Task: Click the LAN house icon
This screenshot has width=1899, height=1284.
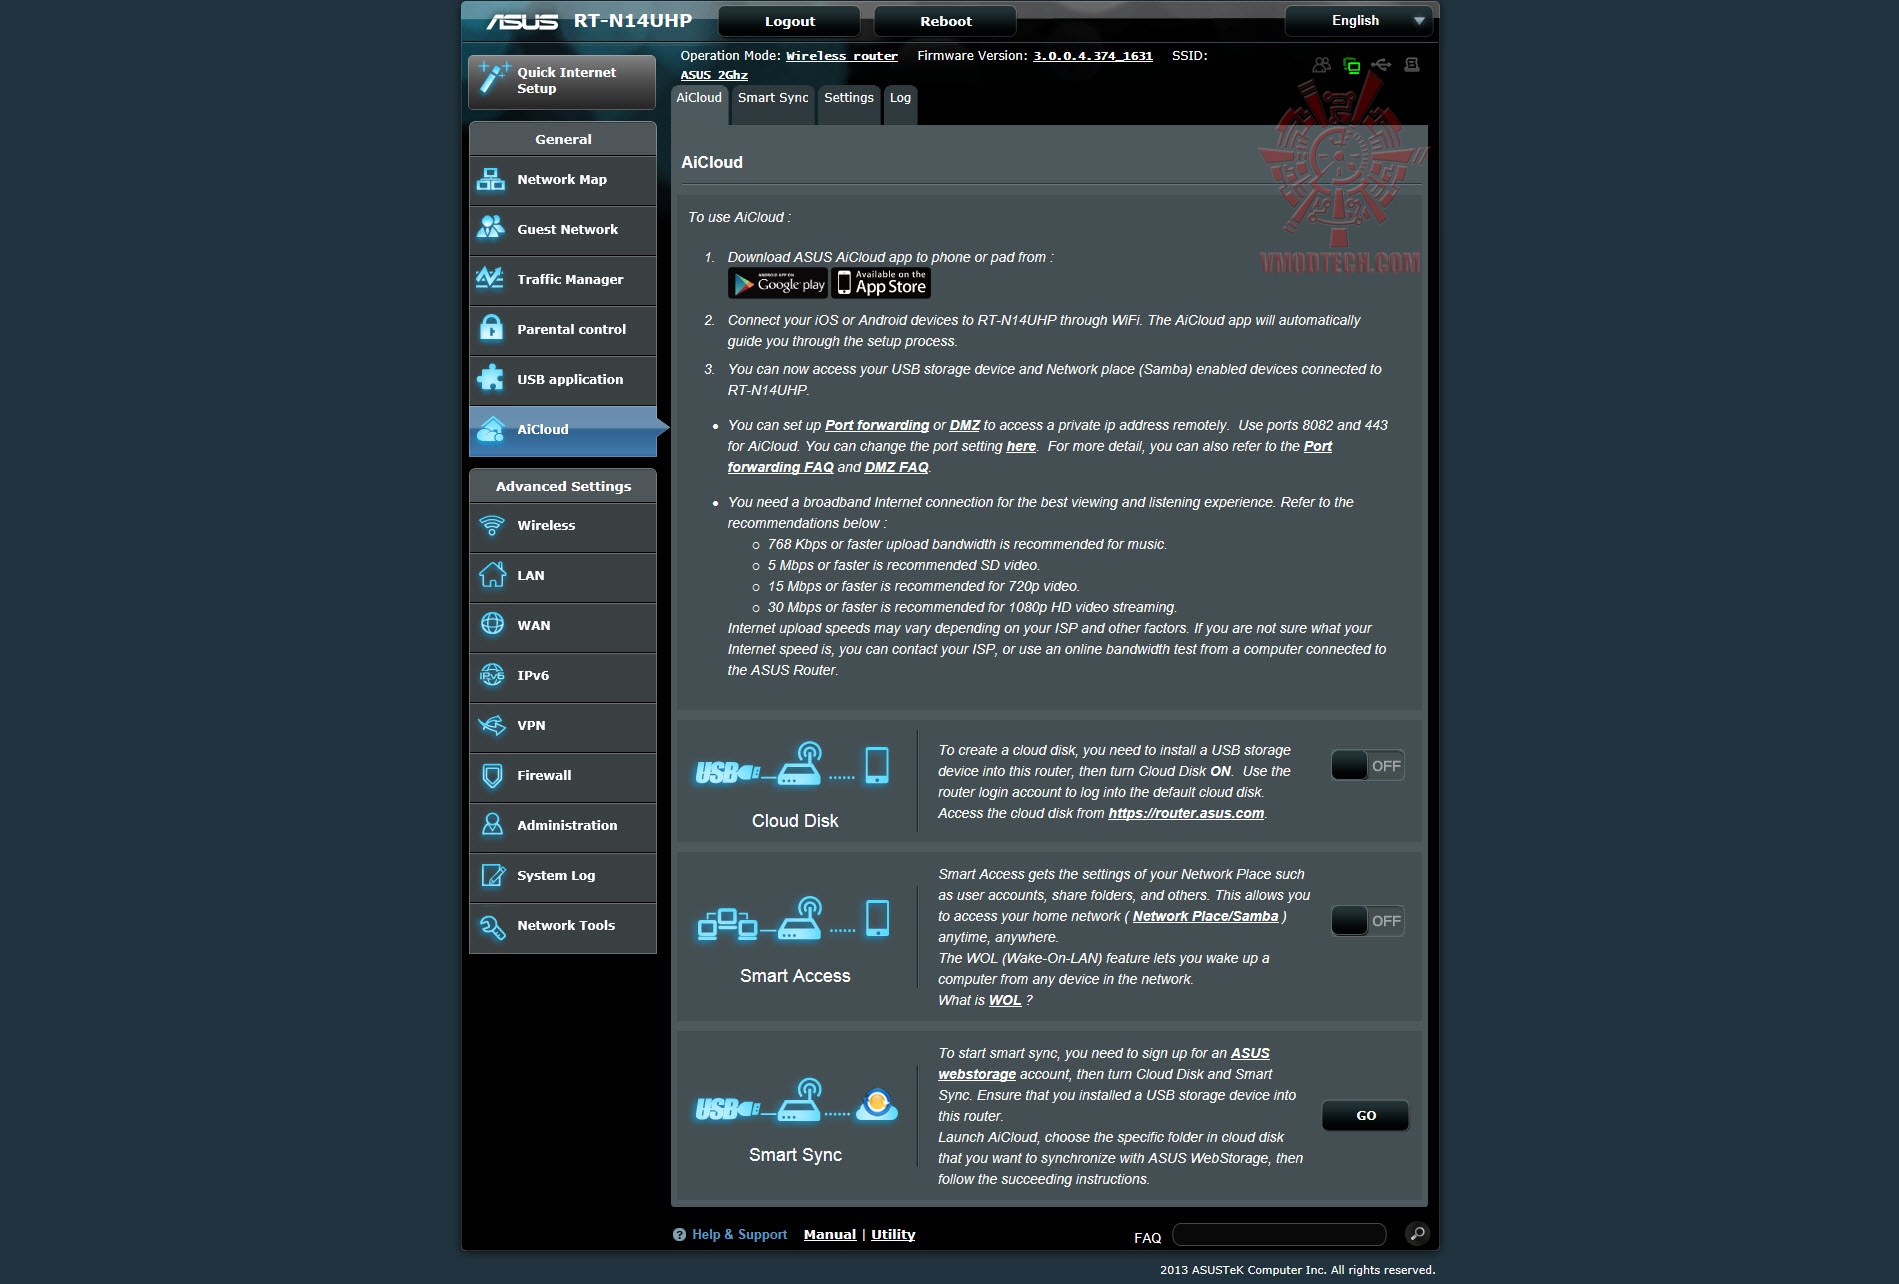Action: (x=492, y=574)
